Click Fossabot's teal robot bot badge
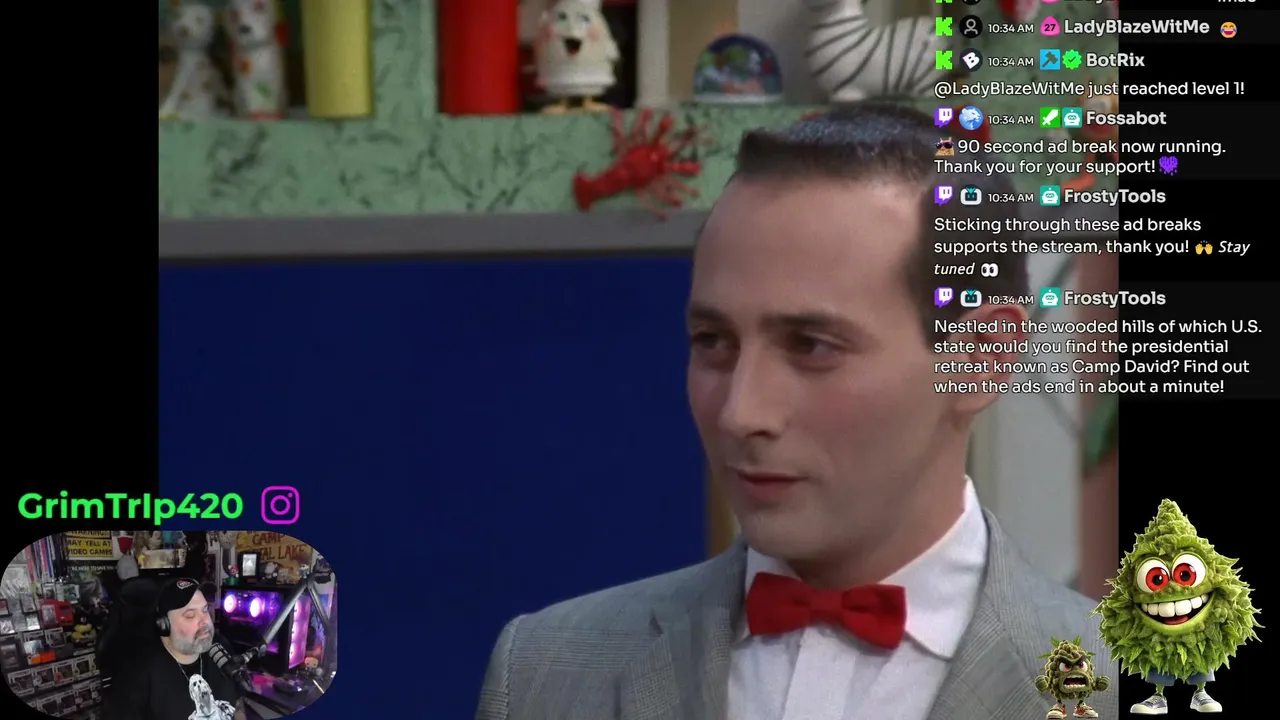 click(1071, 118)
